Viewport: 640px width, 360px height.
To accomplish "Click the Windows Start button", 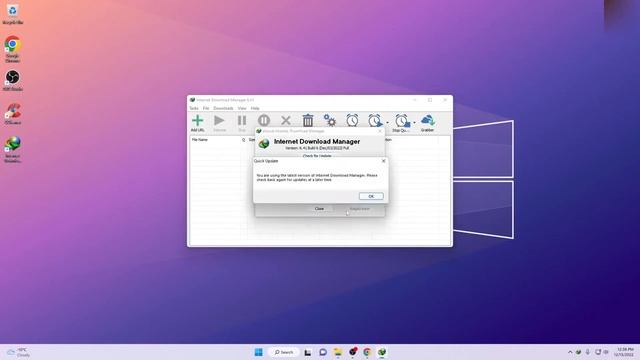I will click(x=259, y=352).
